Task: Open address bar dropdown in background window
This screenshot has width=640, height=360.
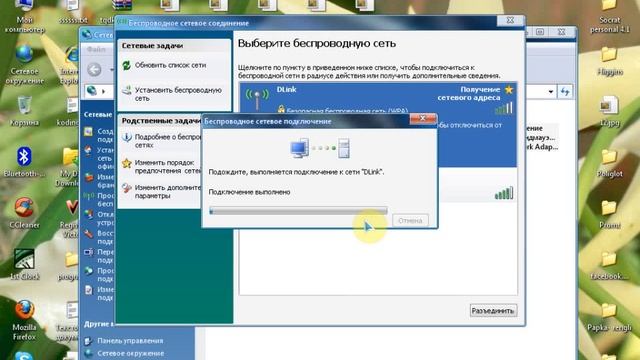Action: (551, 92)
